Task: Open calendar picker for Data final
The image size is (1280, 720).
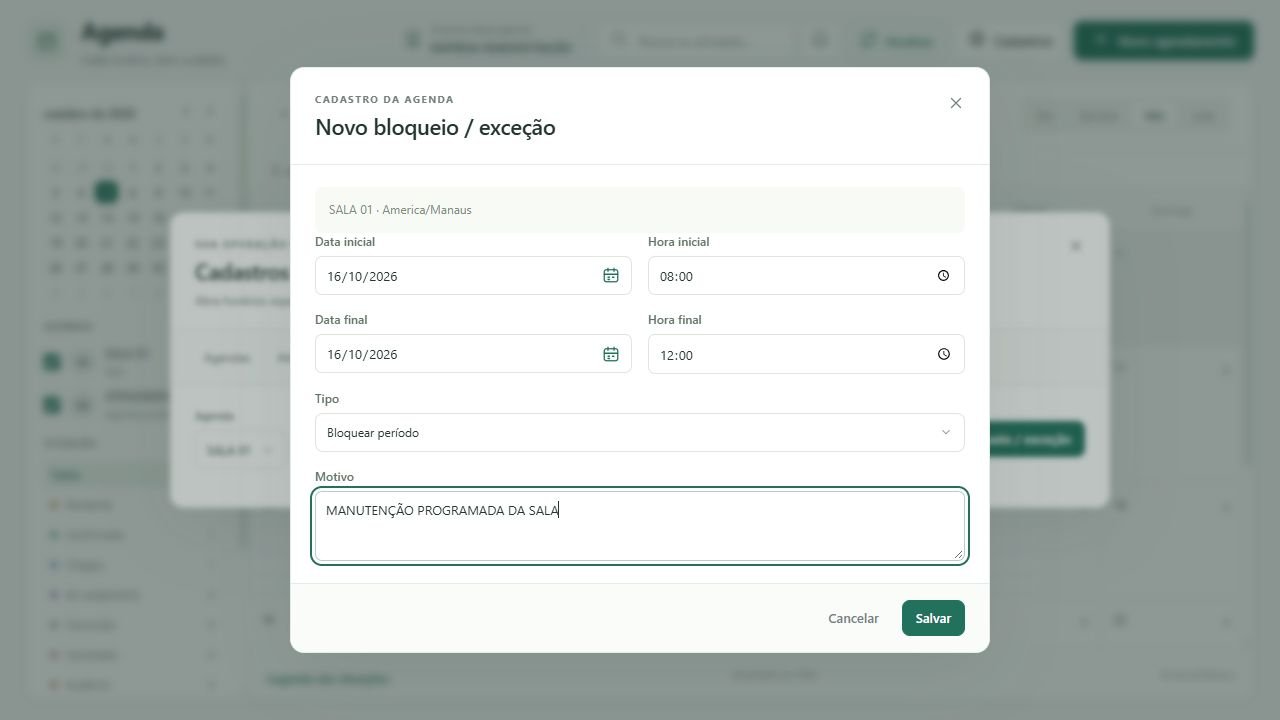Action: (x=611, y=354)
